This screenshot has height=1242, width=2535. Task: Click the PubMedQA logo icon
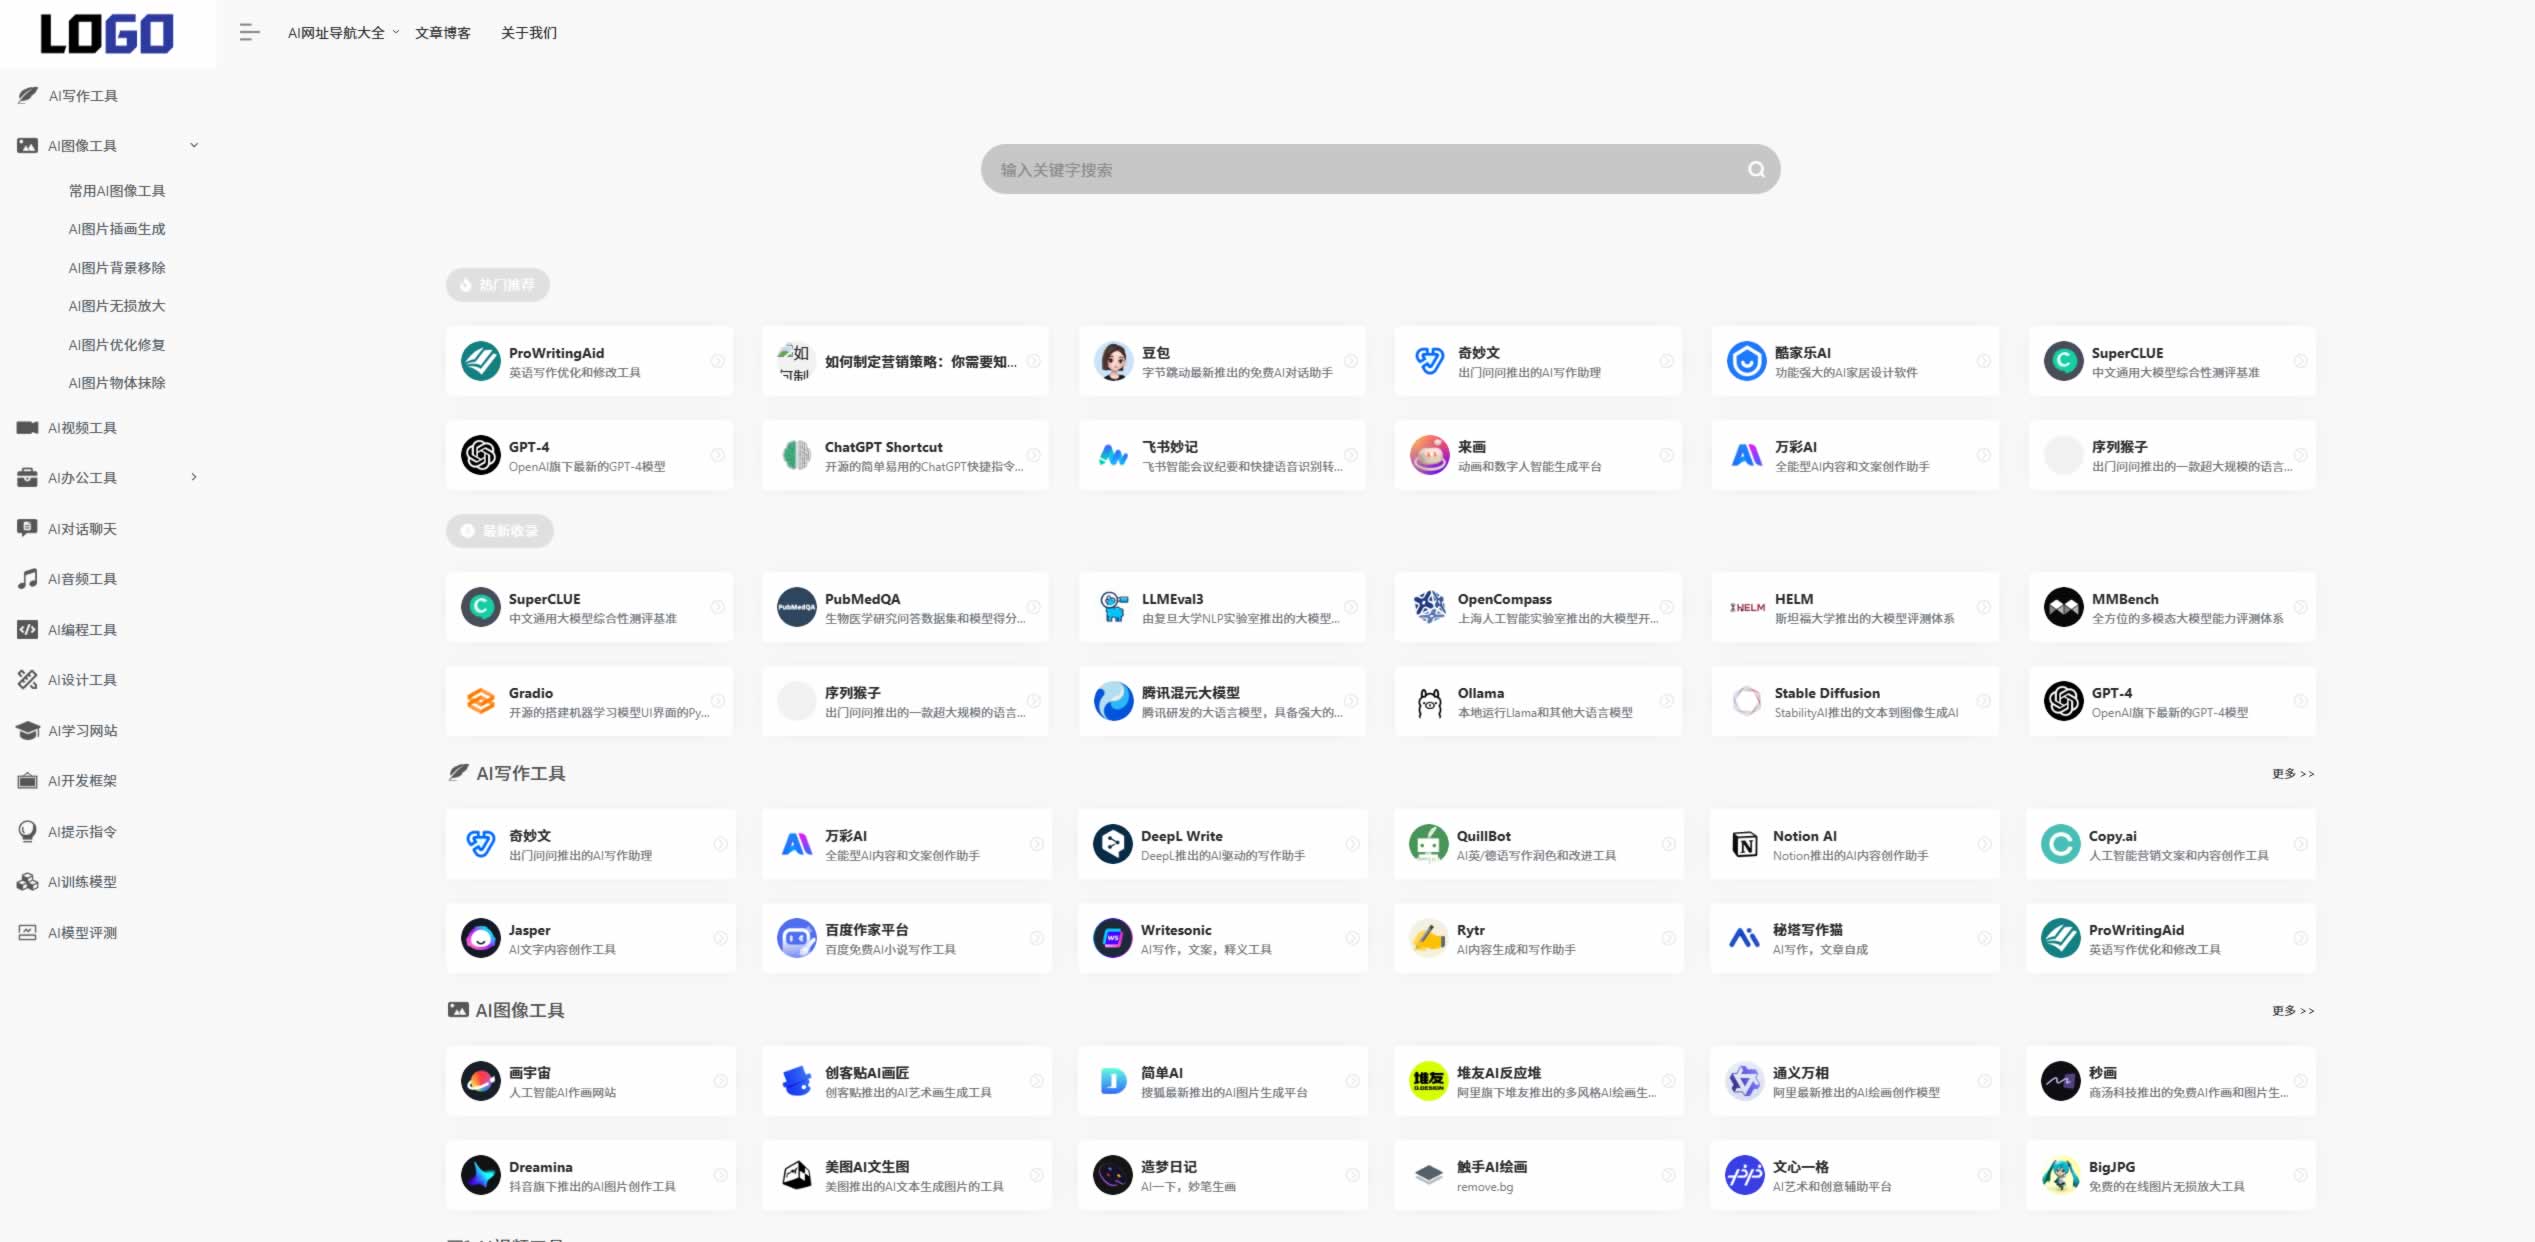[796, 607]
